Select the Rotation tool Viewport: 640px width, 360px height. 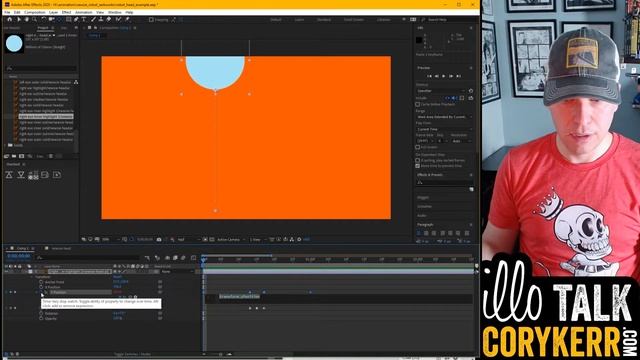44,19
